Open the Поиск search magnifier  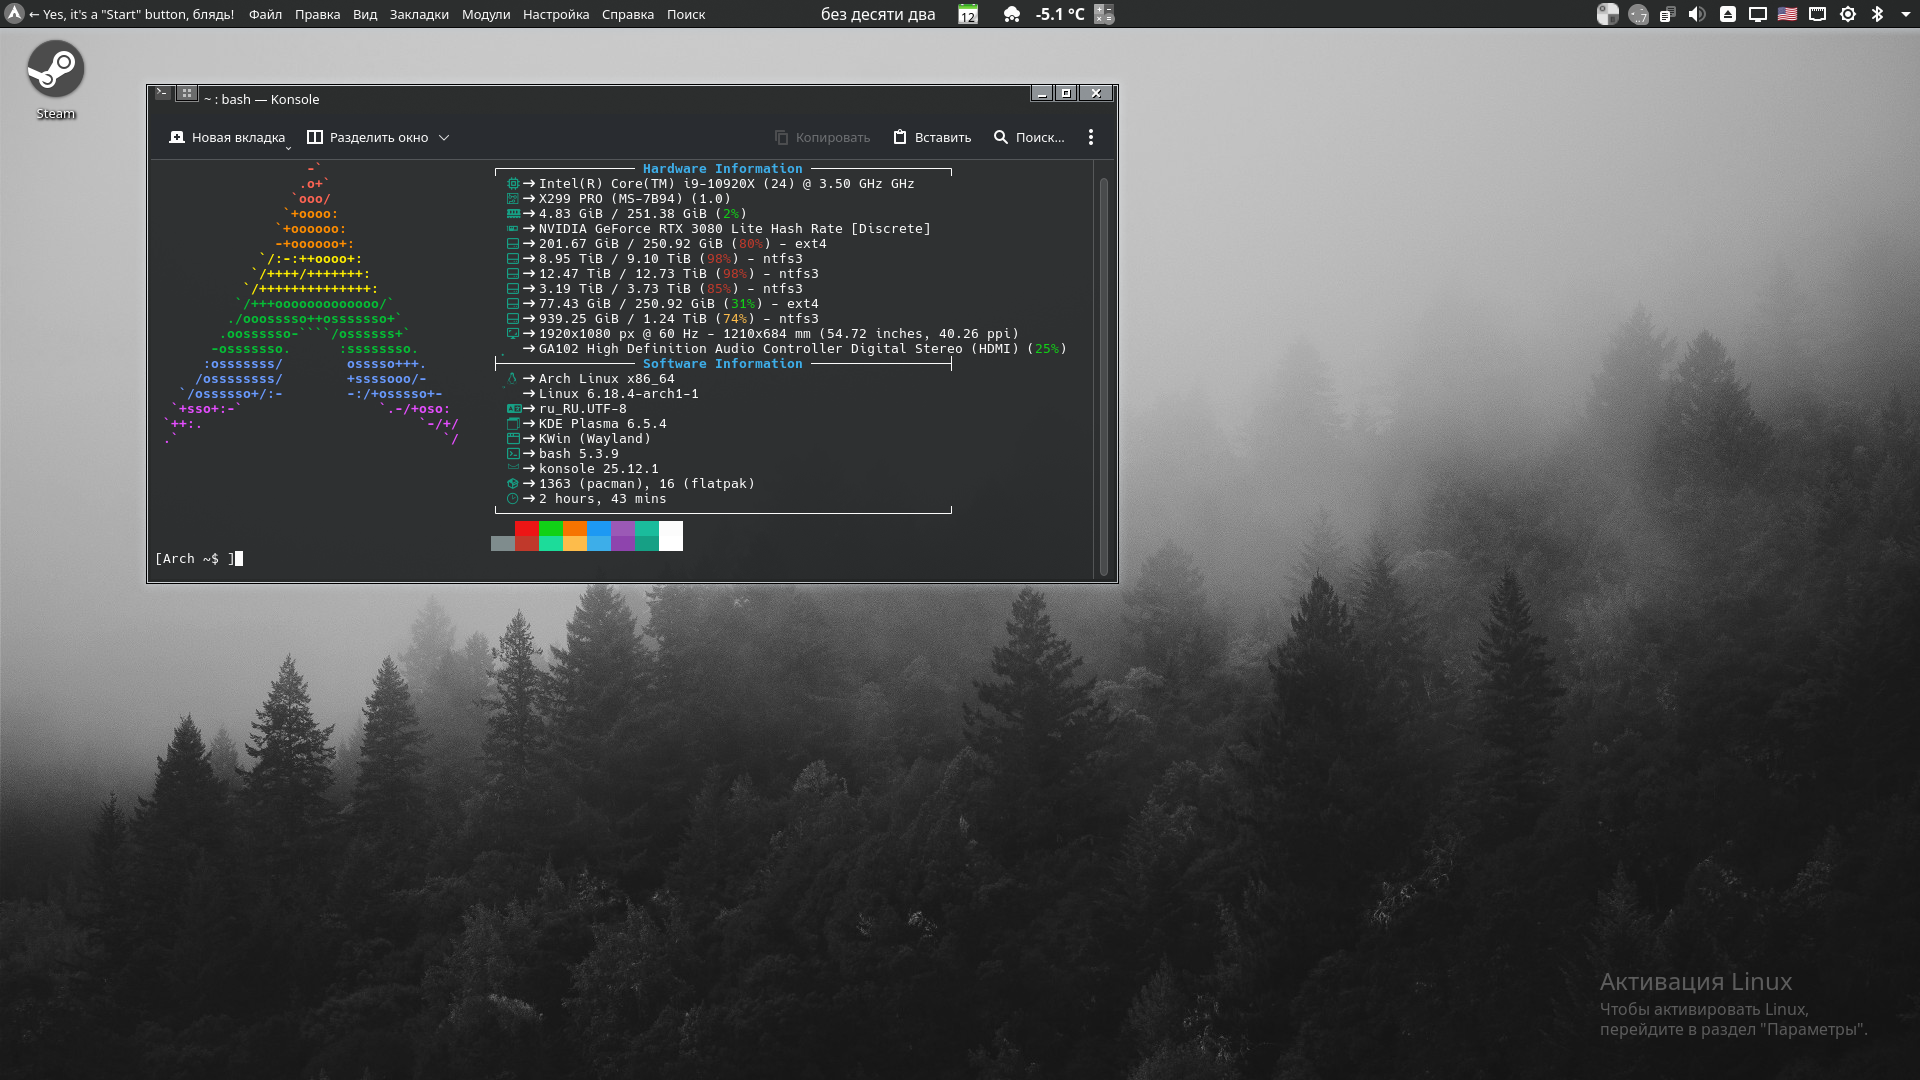(1001, 137)
